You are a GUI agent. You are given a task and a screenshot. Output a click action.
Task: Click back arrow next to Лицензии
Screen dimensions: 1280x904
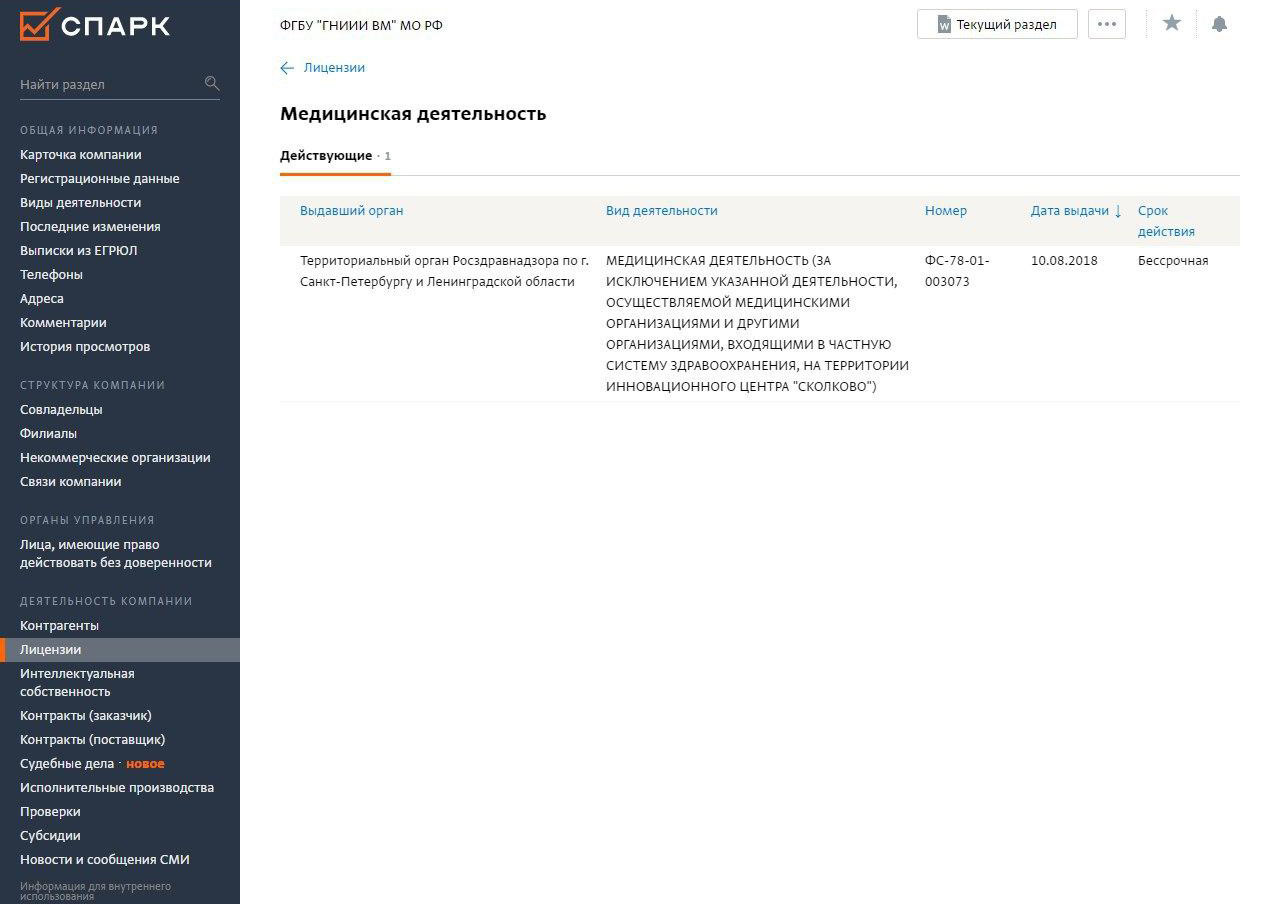287,68
